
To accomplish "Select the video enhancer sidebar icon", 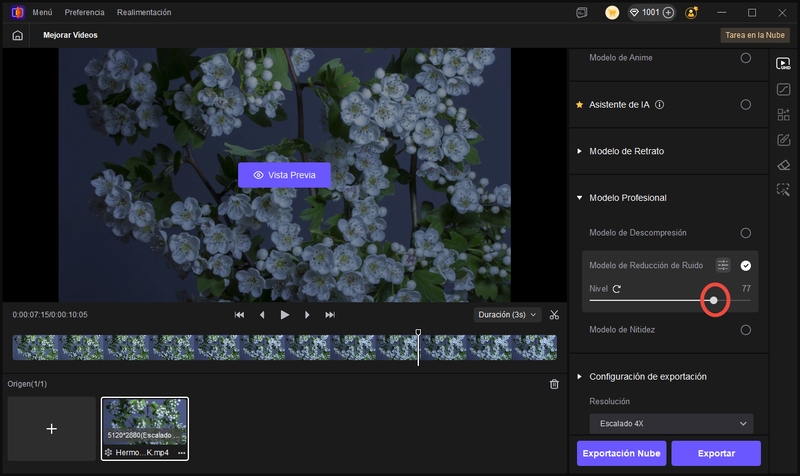I will coord(783,64).
